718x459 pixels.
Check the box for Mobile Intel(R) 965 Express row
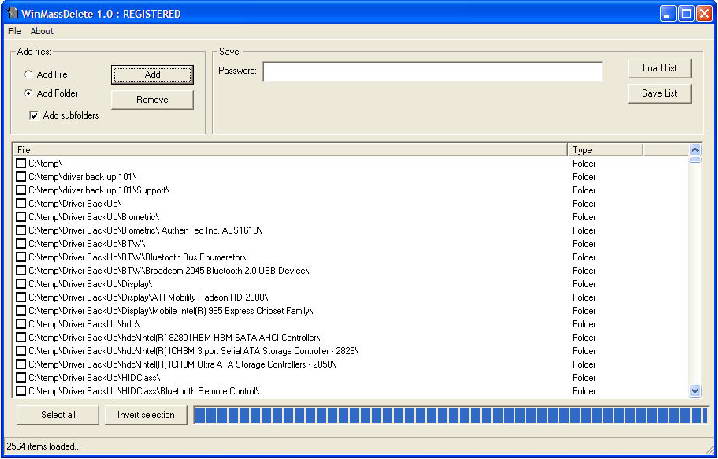pyautogui.click(x=21, y=311)
